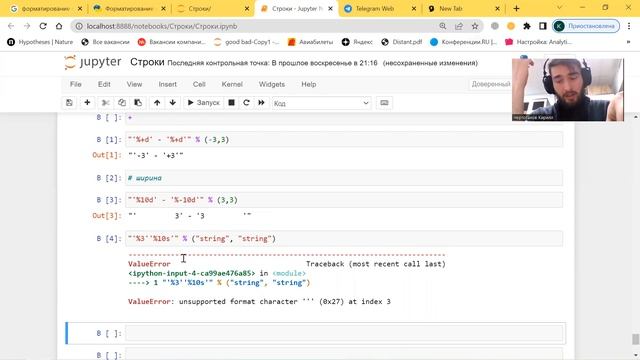
Task: Open the cell type dropdown Код
Action: coord(321,103)
